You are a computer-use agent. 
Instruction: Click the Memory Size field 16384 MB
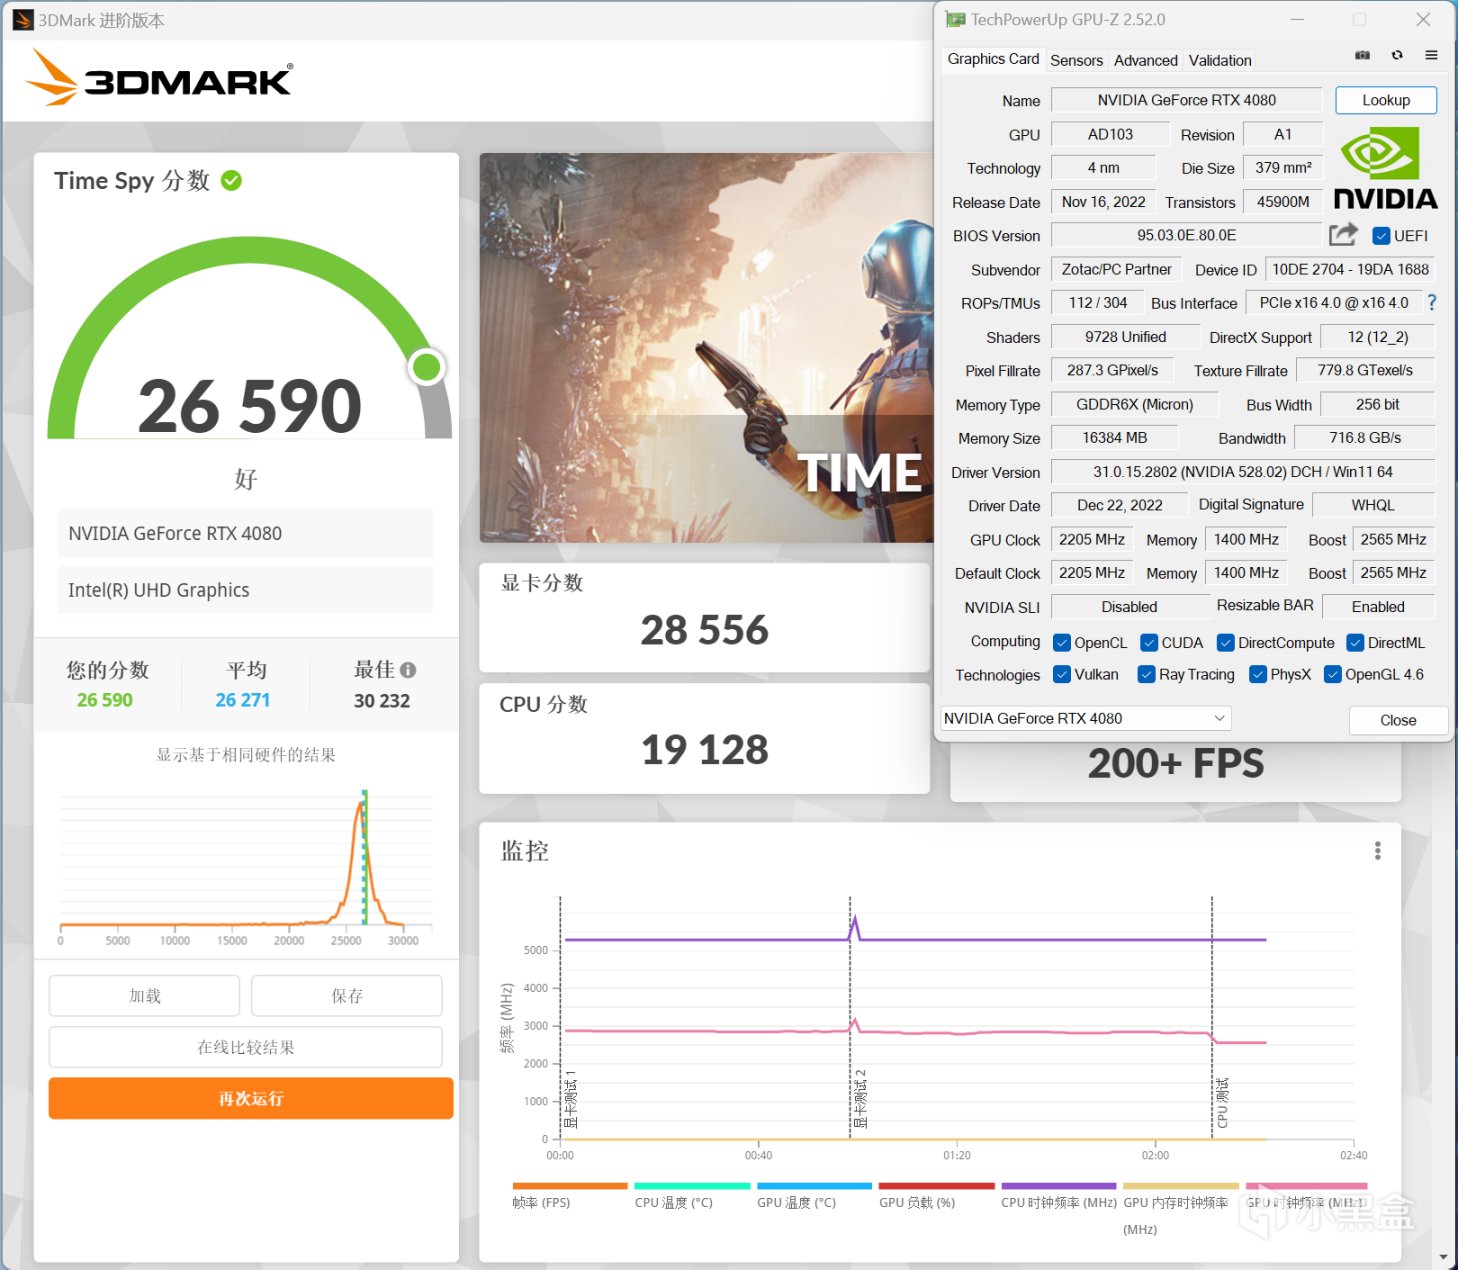tap(1115, 438)
